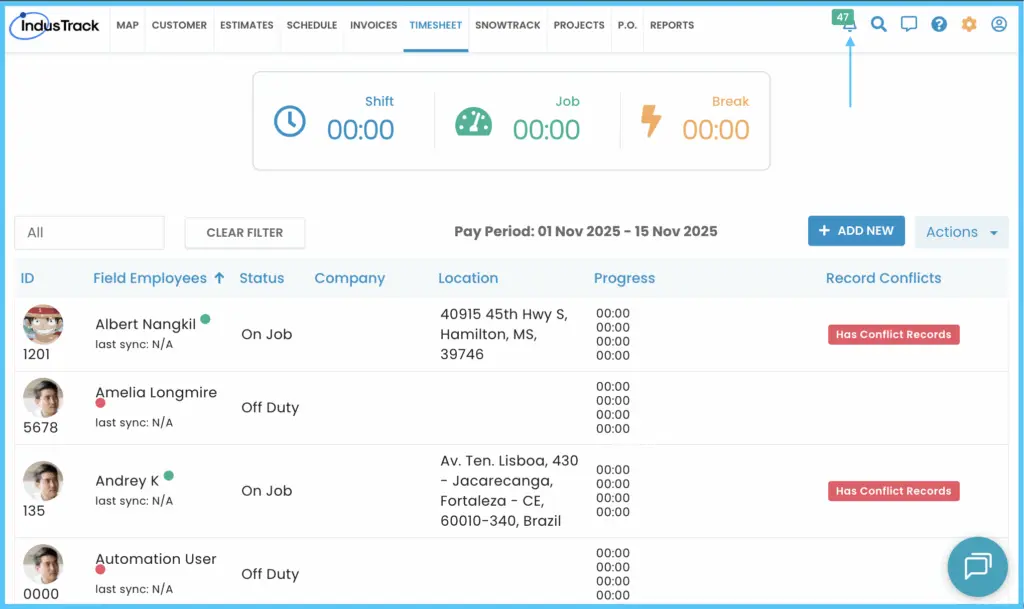
Task: Open the notifications bell with 47 badge
Action: (845, 20)
